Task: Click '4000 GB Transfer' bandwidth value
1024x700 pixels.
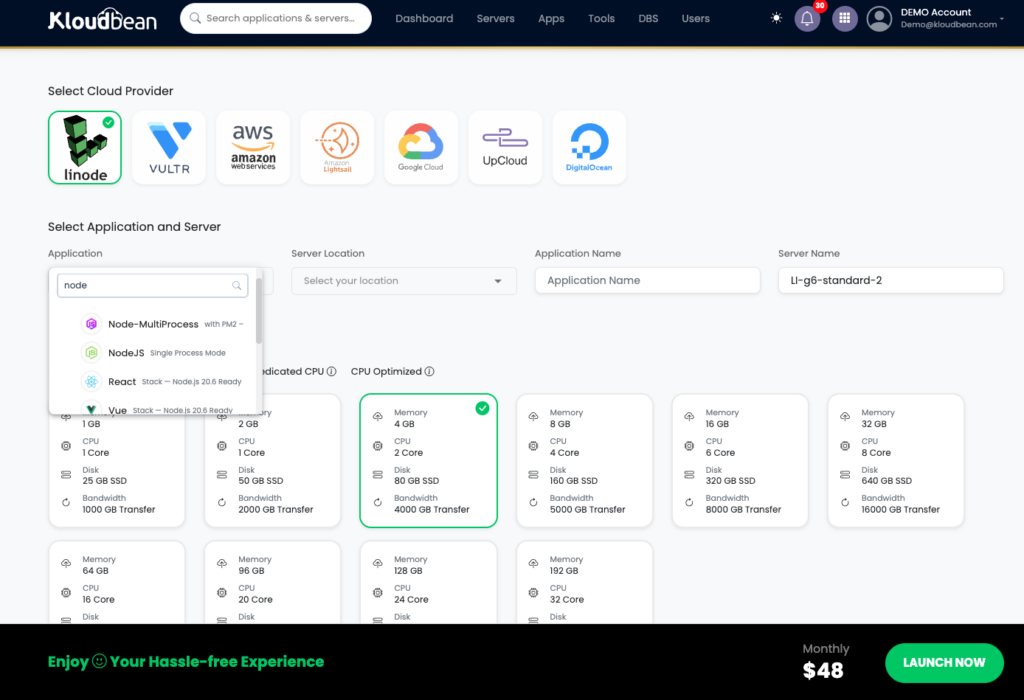Action: tap(432, 509)
